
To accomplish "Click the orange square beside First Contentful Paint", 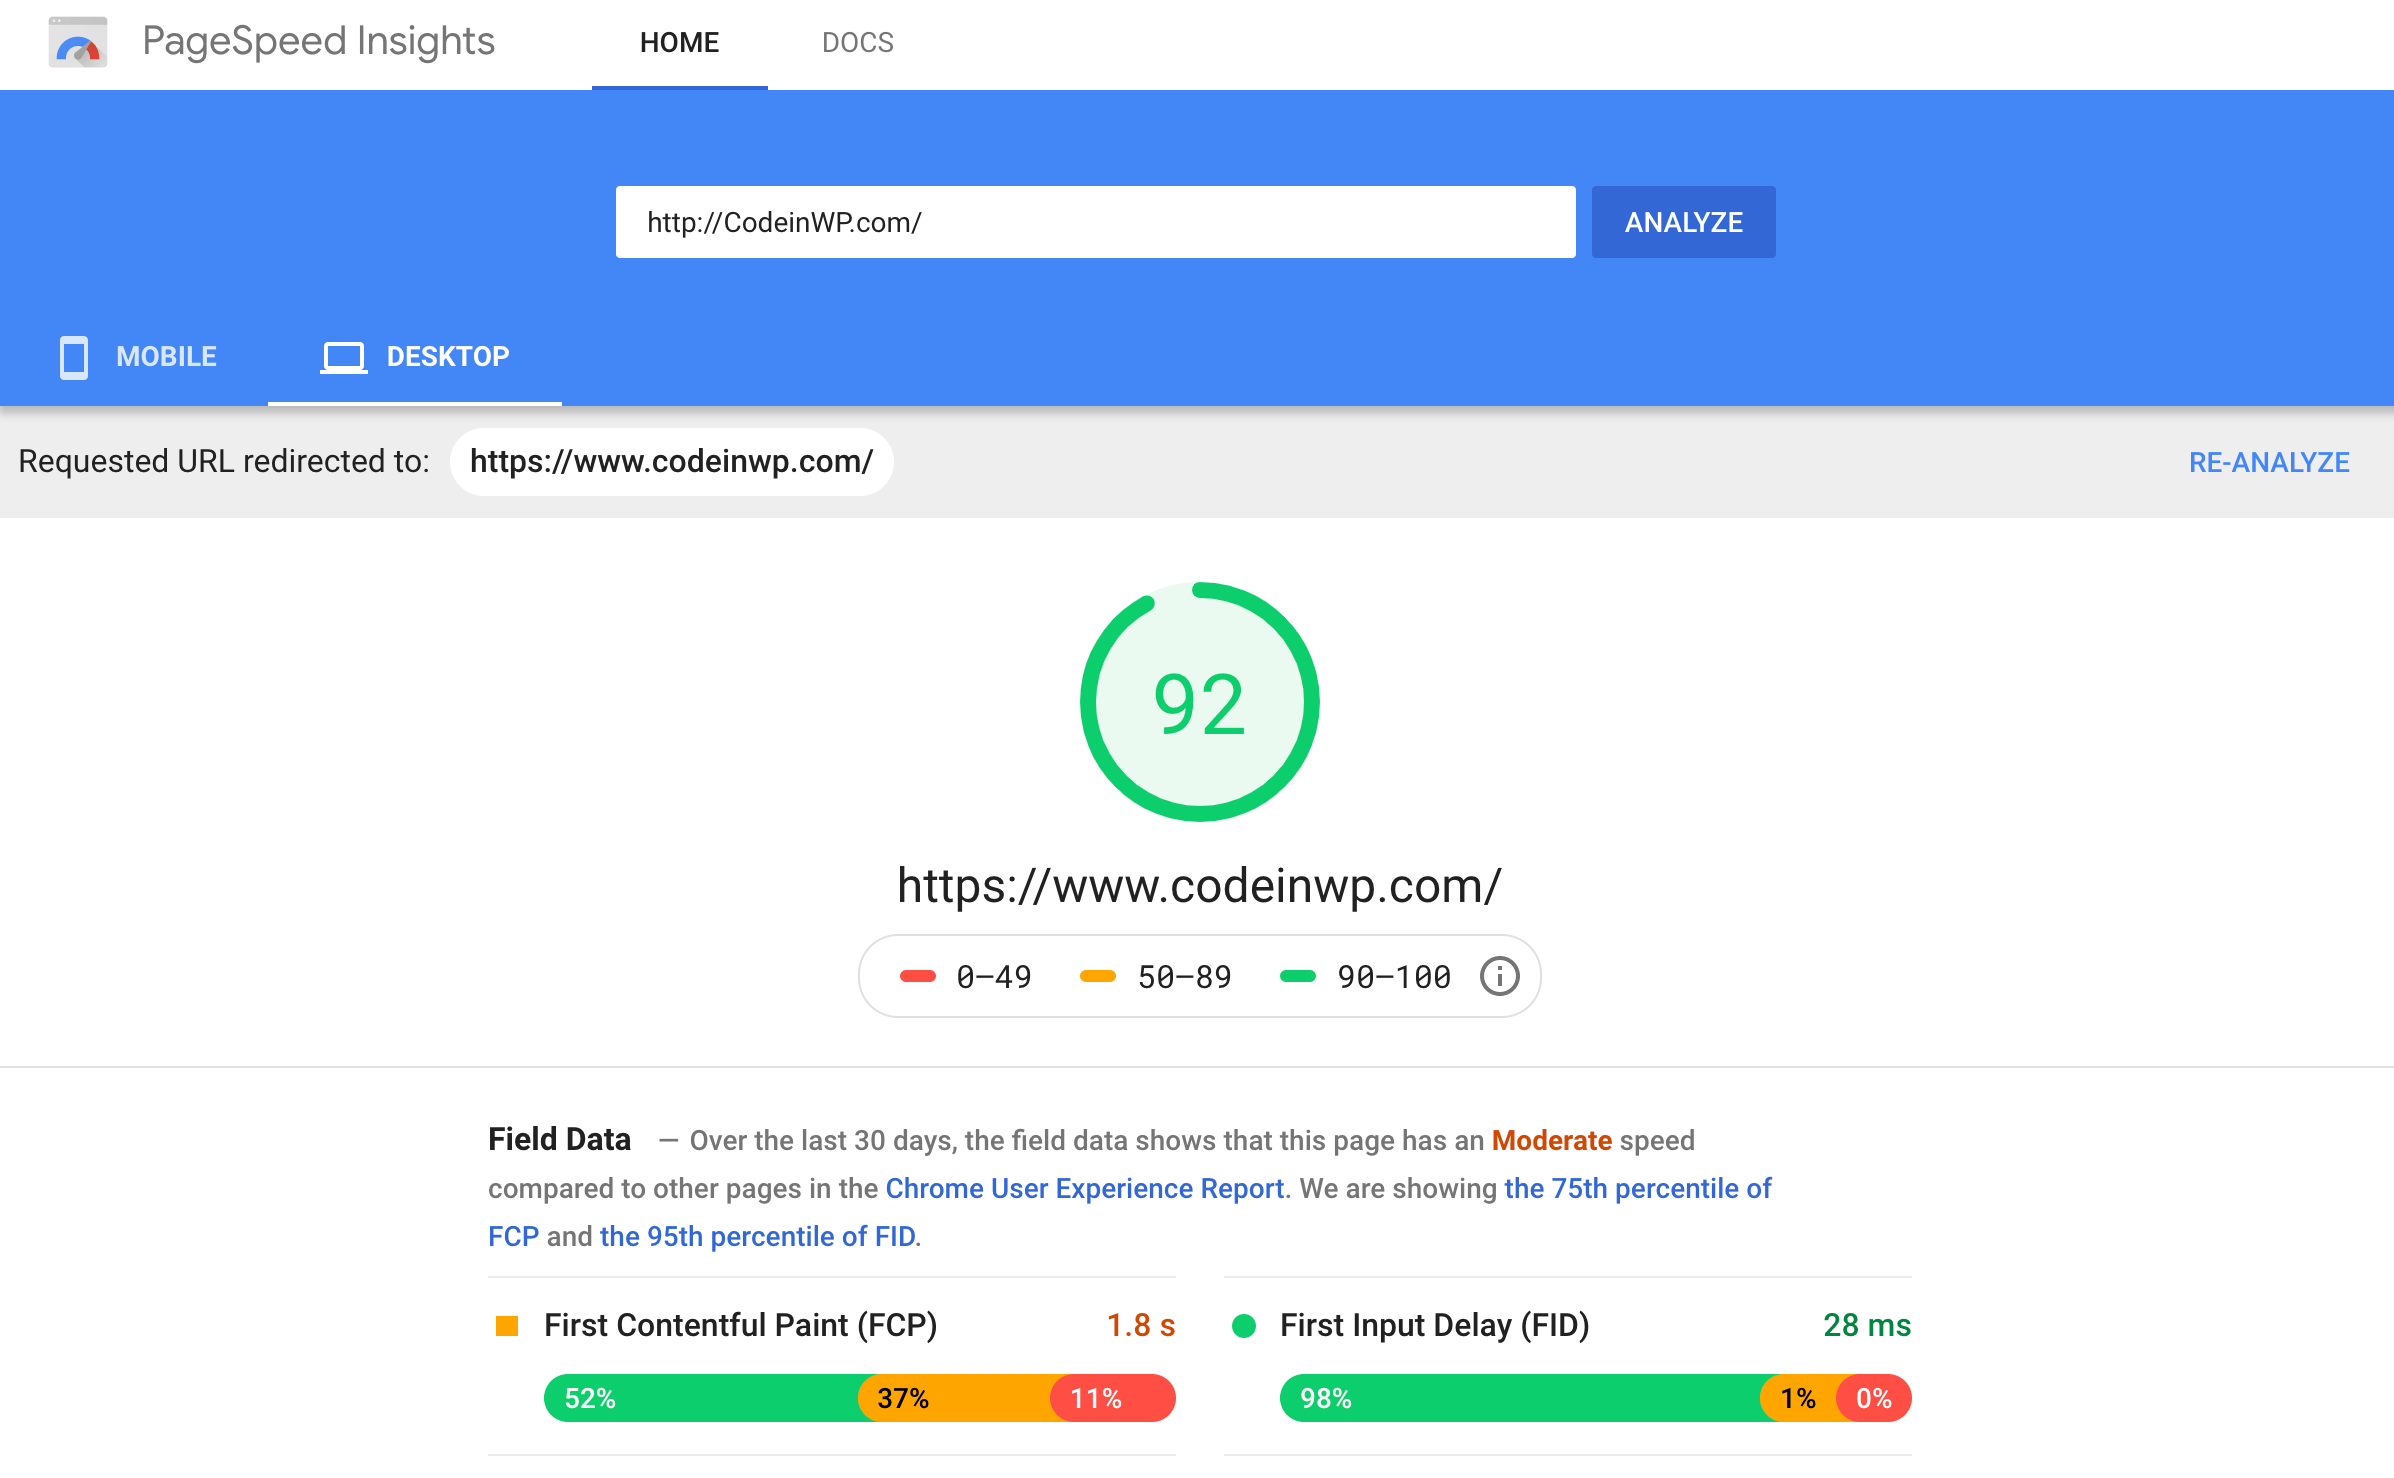I will (508, 1325).
